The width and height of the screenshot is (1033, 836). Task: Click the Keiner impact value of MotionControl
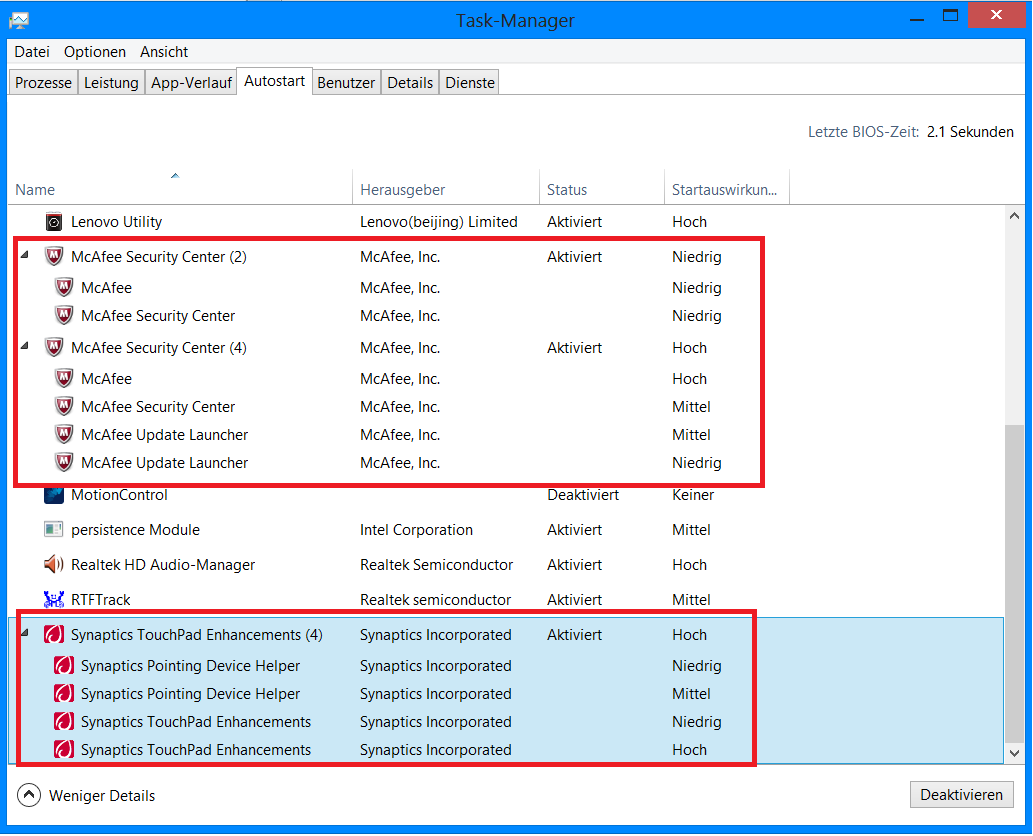(x=693, y=495)
